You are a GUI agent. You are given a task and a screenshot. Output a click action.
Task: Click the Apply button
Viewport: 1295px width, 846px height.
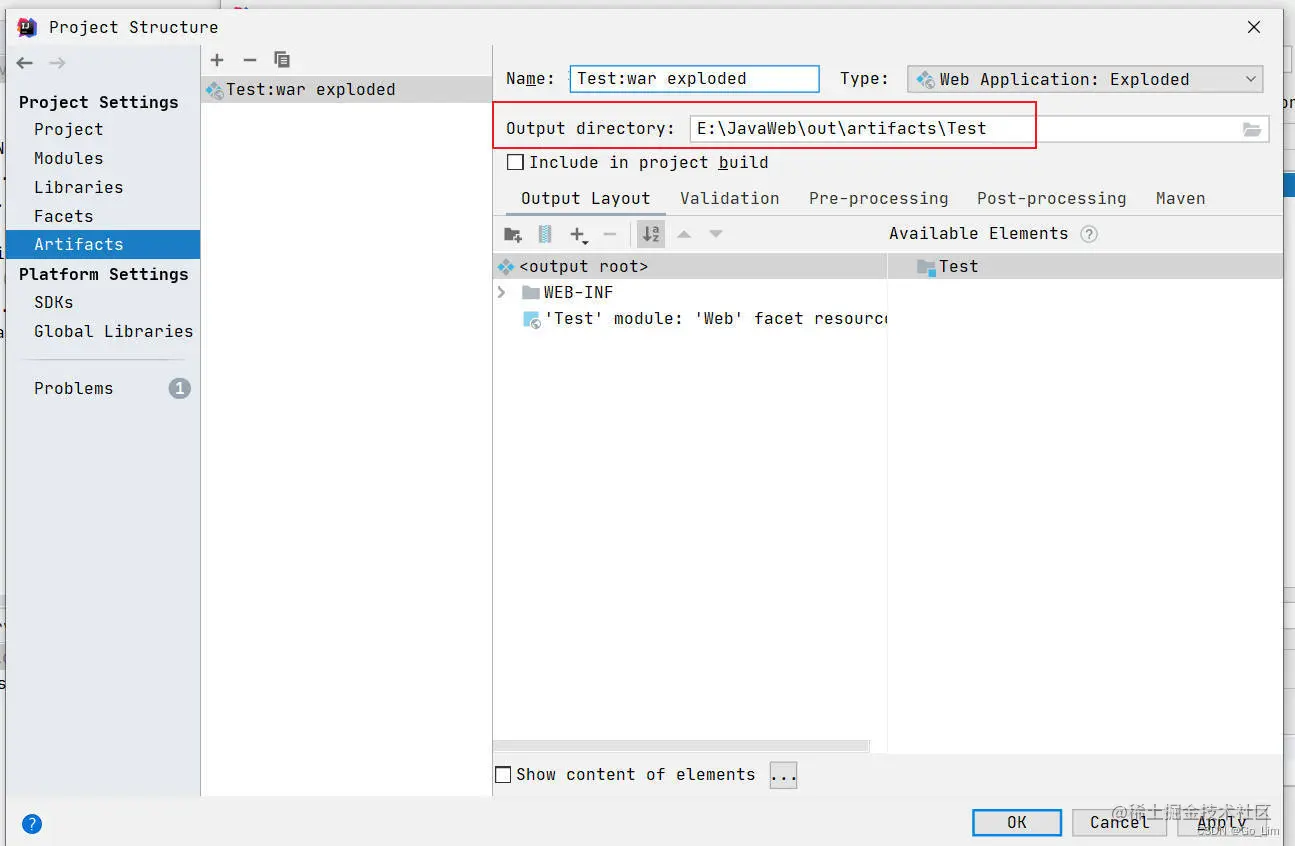tap(1222, 822)
